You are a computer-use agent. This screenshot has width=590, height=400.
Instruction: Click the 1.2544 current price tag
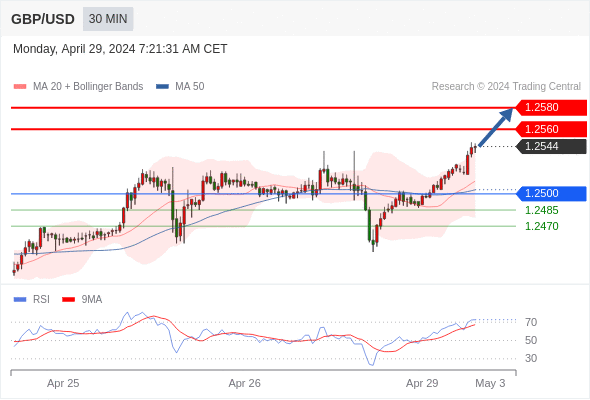(551, 146)
